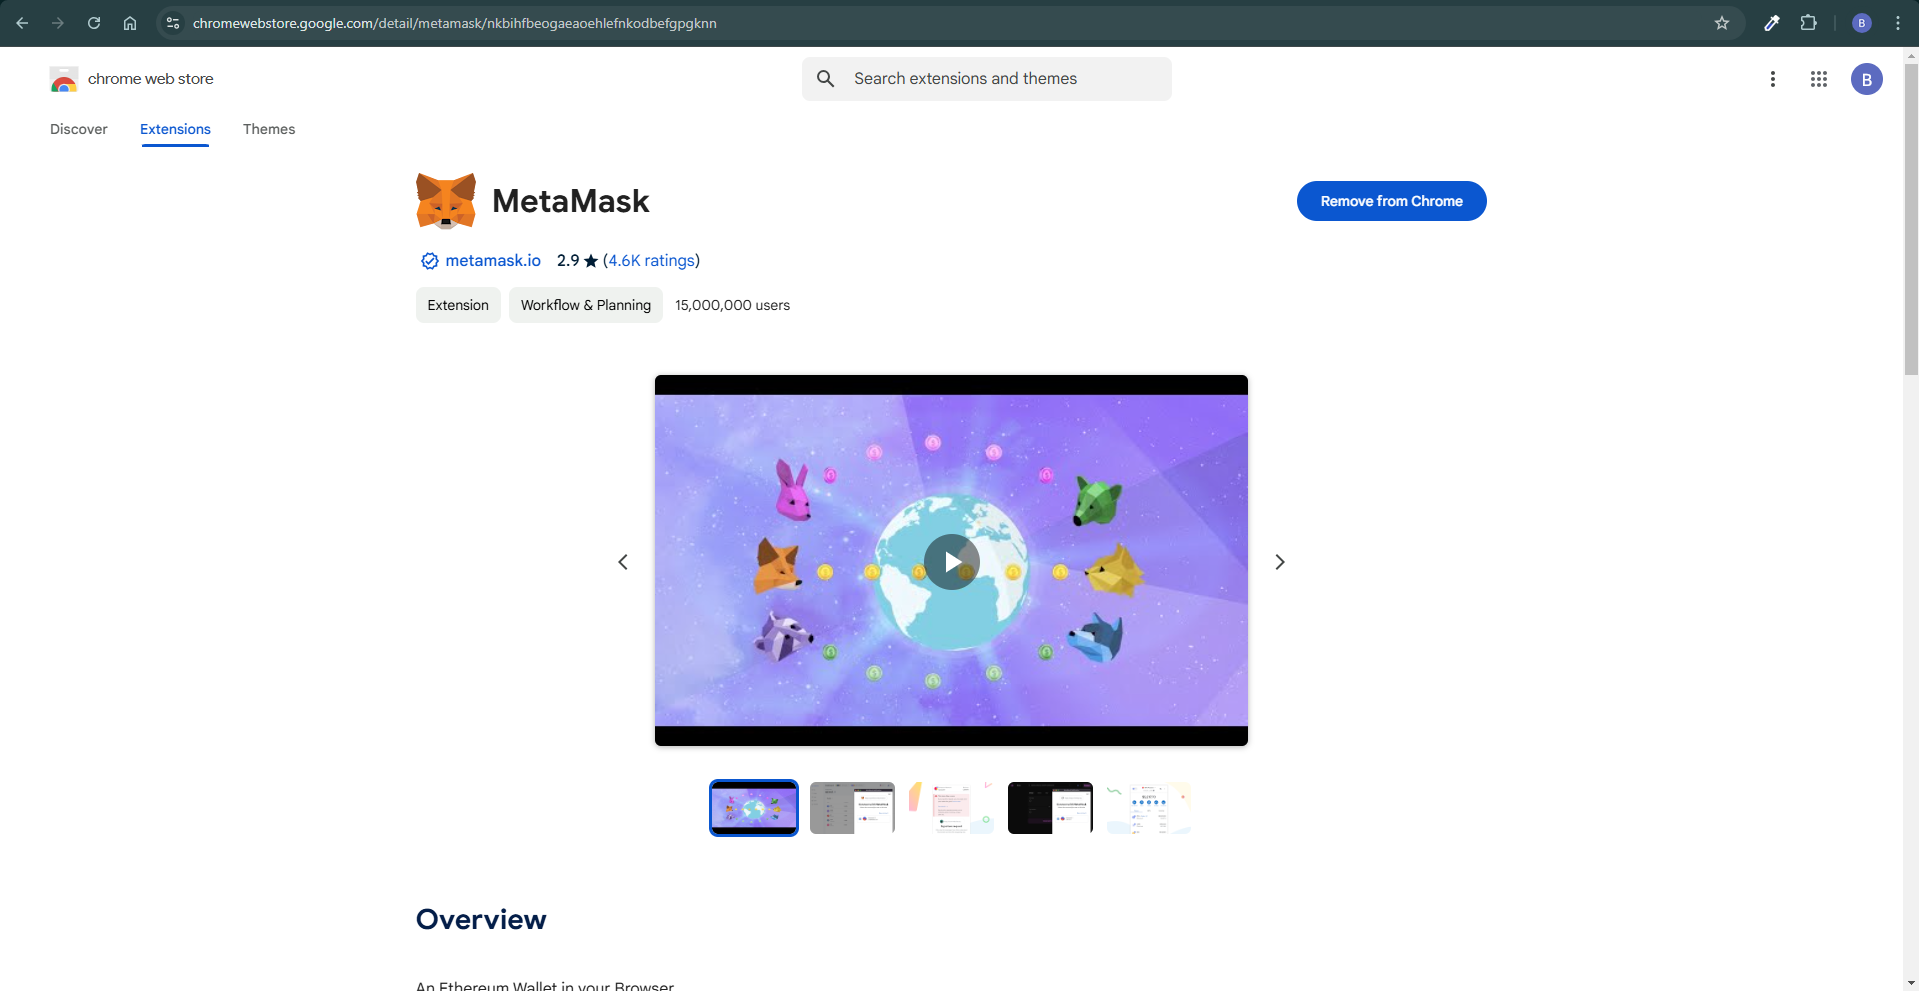The height and width of the screenshot is (991, 1919).
Task: Open the web store three-dot menu
Action: tap(1772, 79)
